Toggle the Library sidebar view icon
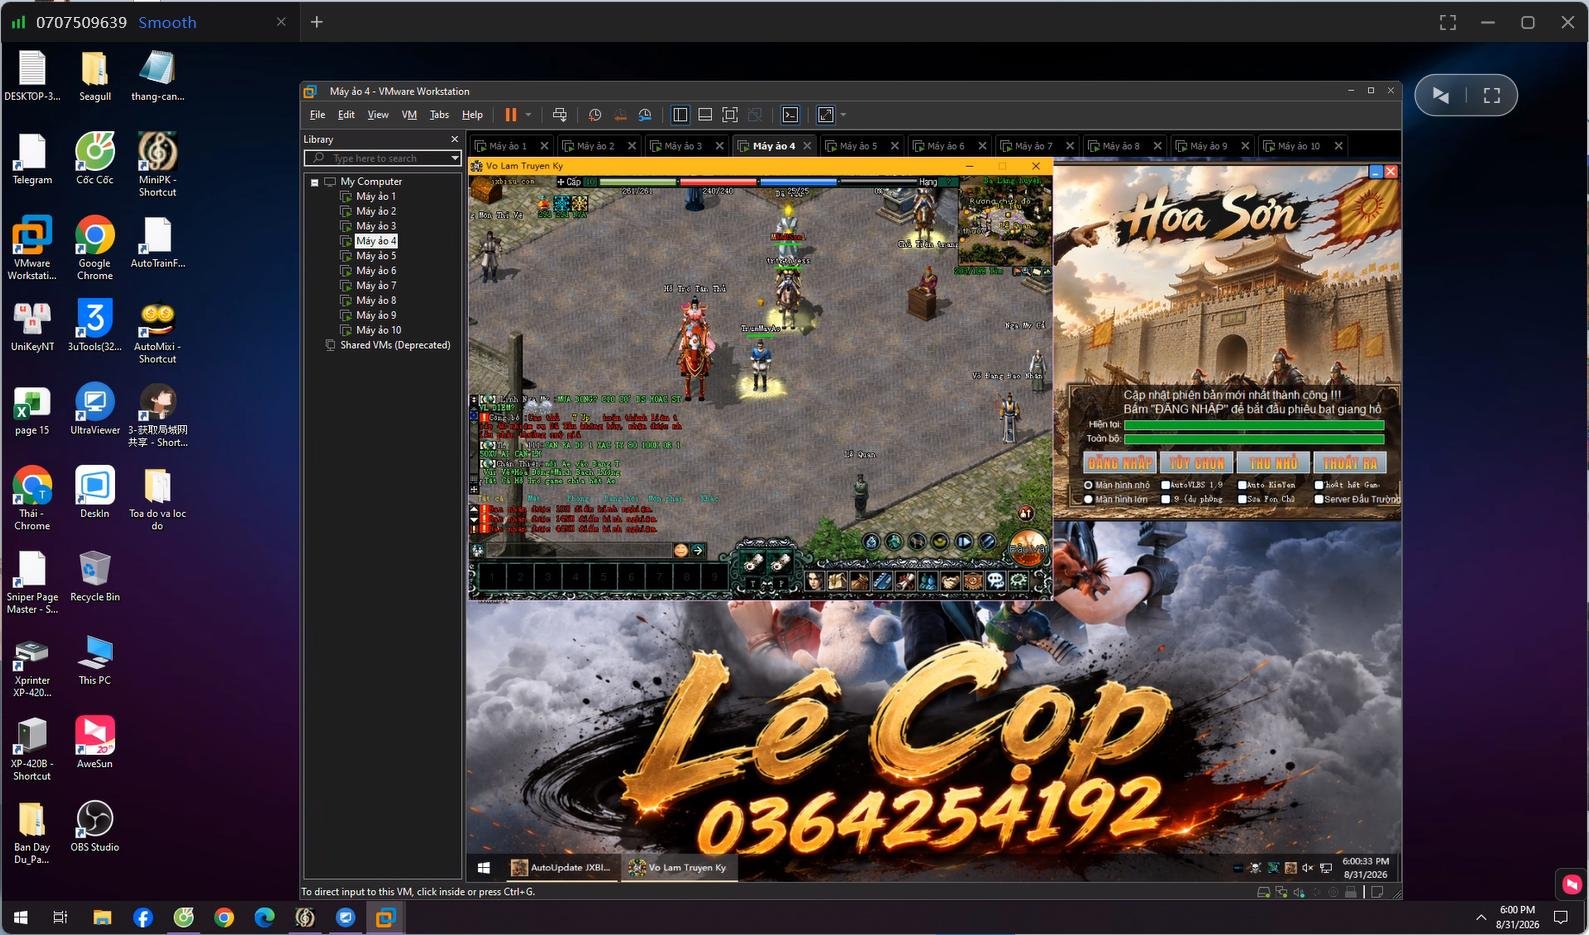 click(x=680, y=115)
